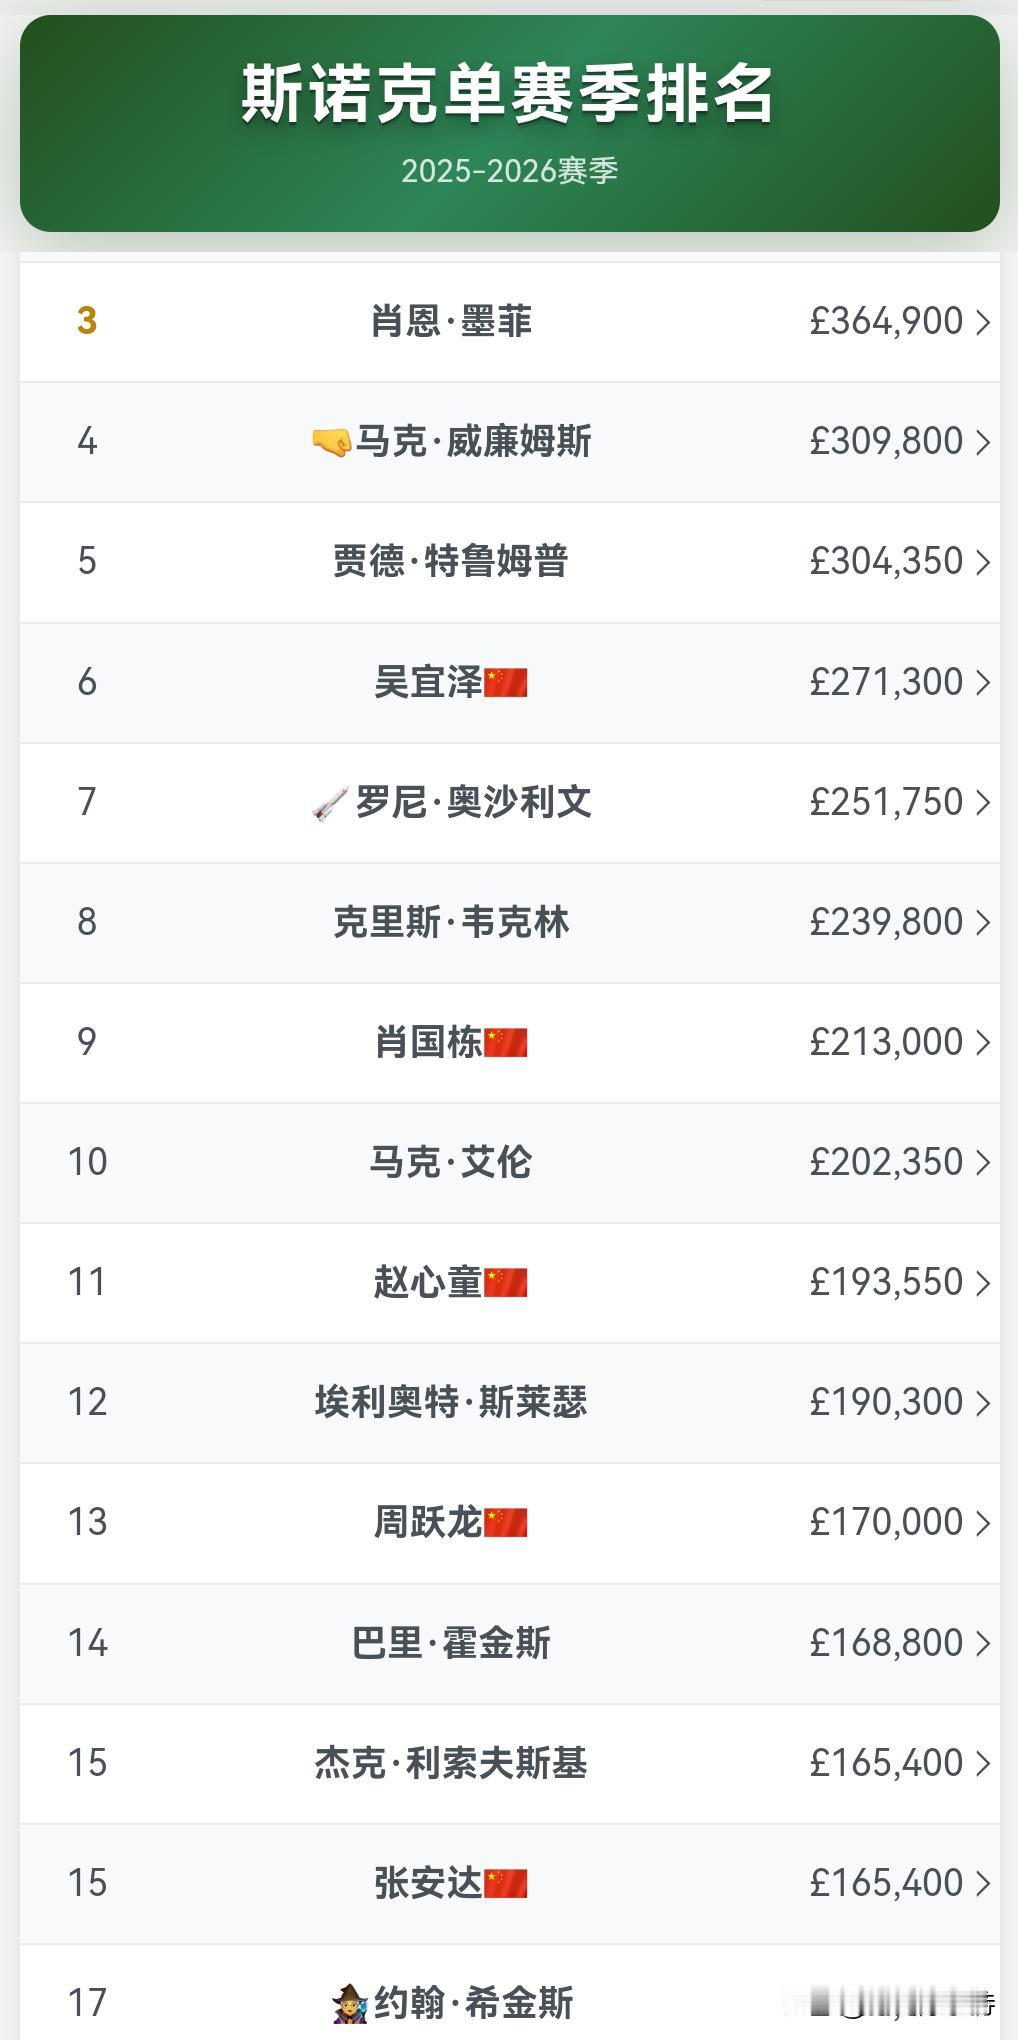Expand the chevron after £364,900
The width and height of the screenshot is (1018, 2040).
pyautogui.click(x=983, y=322)
